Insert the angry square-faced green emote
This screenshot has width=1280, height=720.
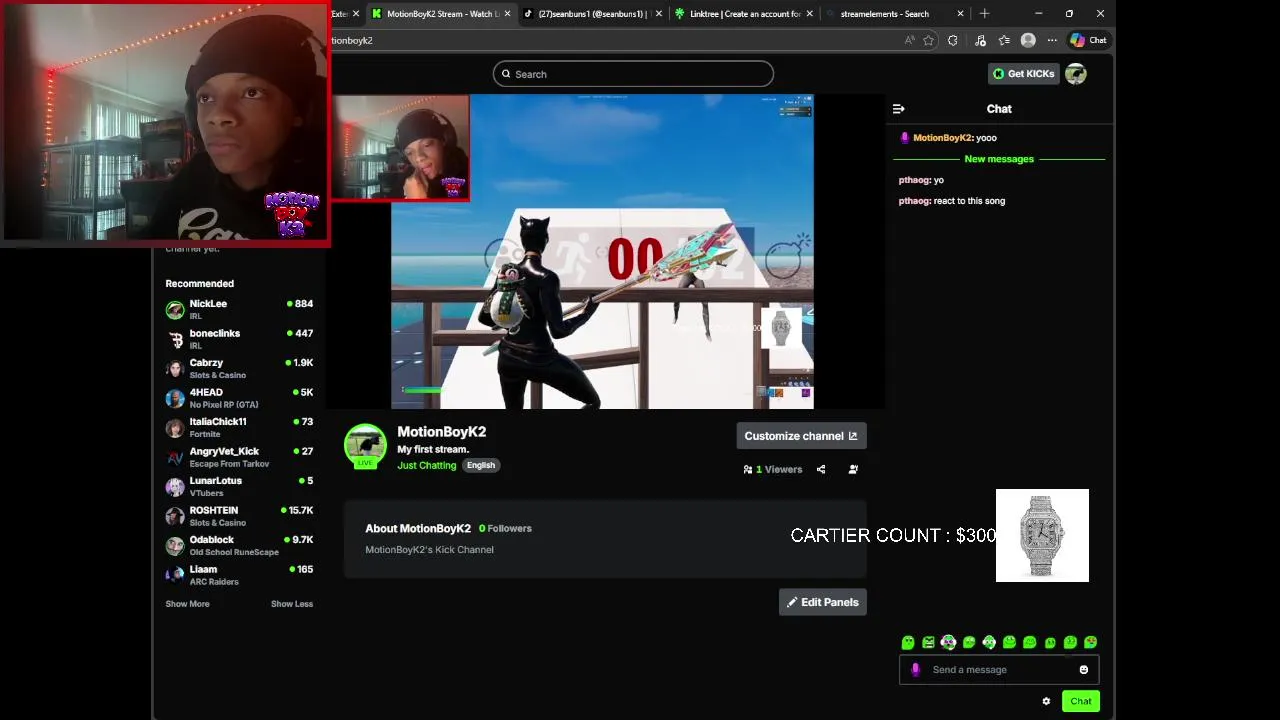(928, 642)
